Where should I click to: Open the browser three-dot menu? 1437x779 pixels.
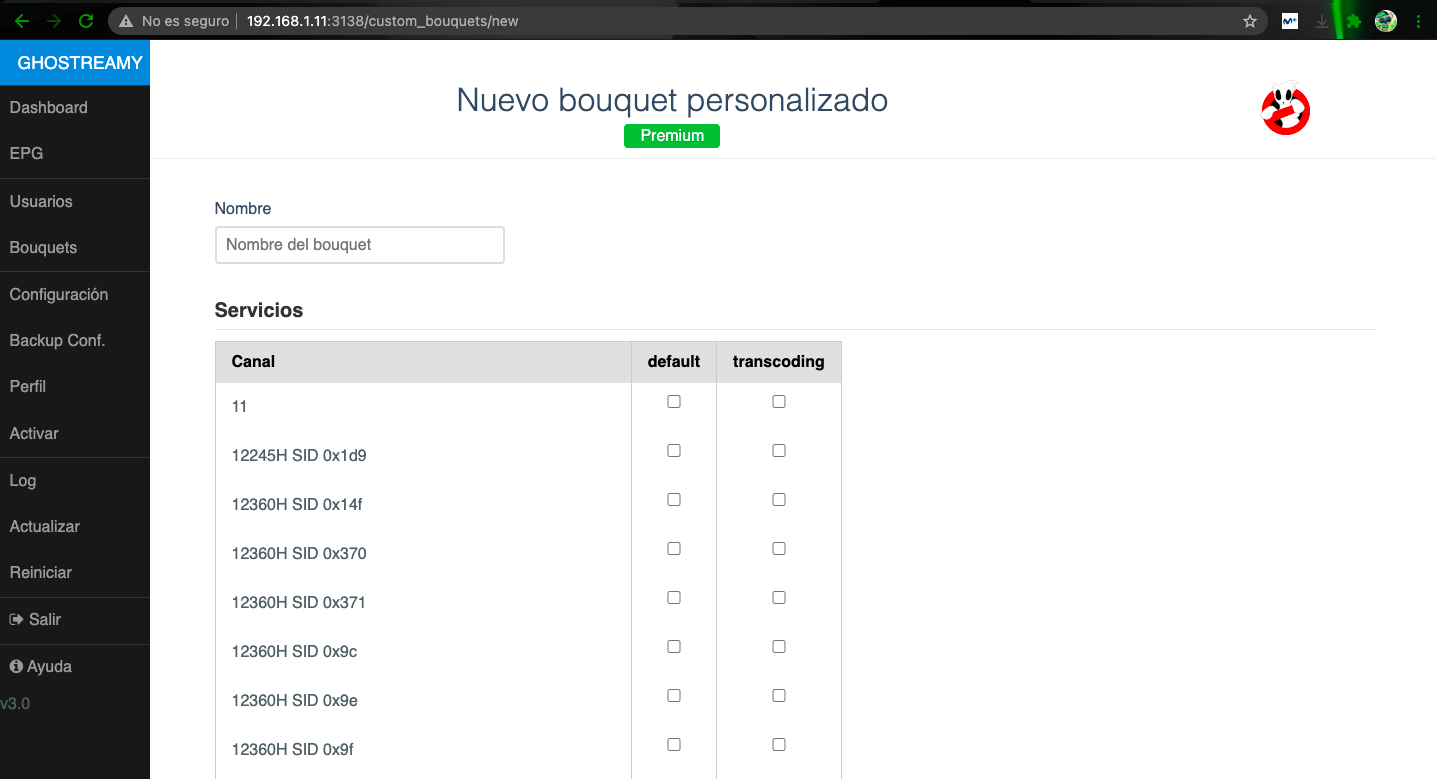pos(1418,21)
